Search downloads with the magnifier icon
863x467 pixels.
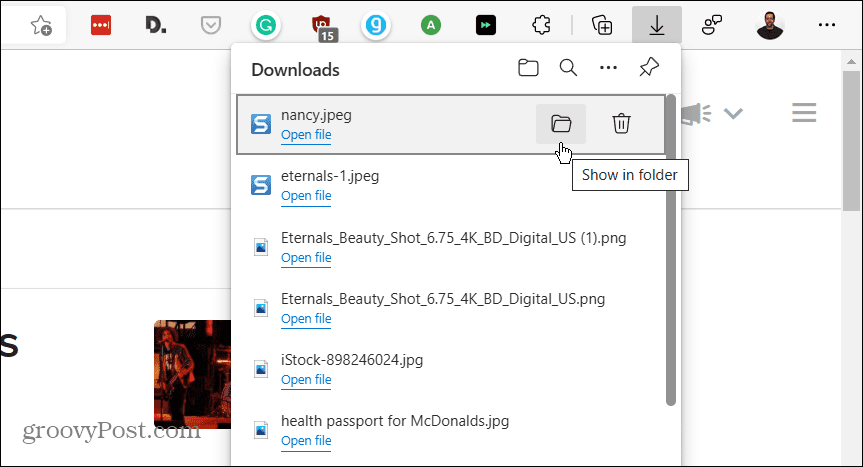pos(568,69)
